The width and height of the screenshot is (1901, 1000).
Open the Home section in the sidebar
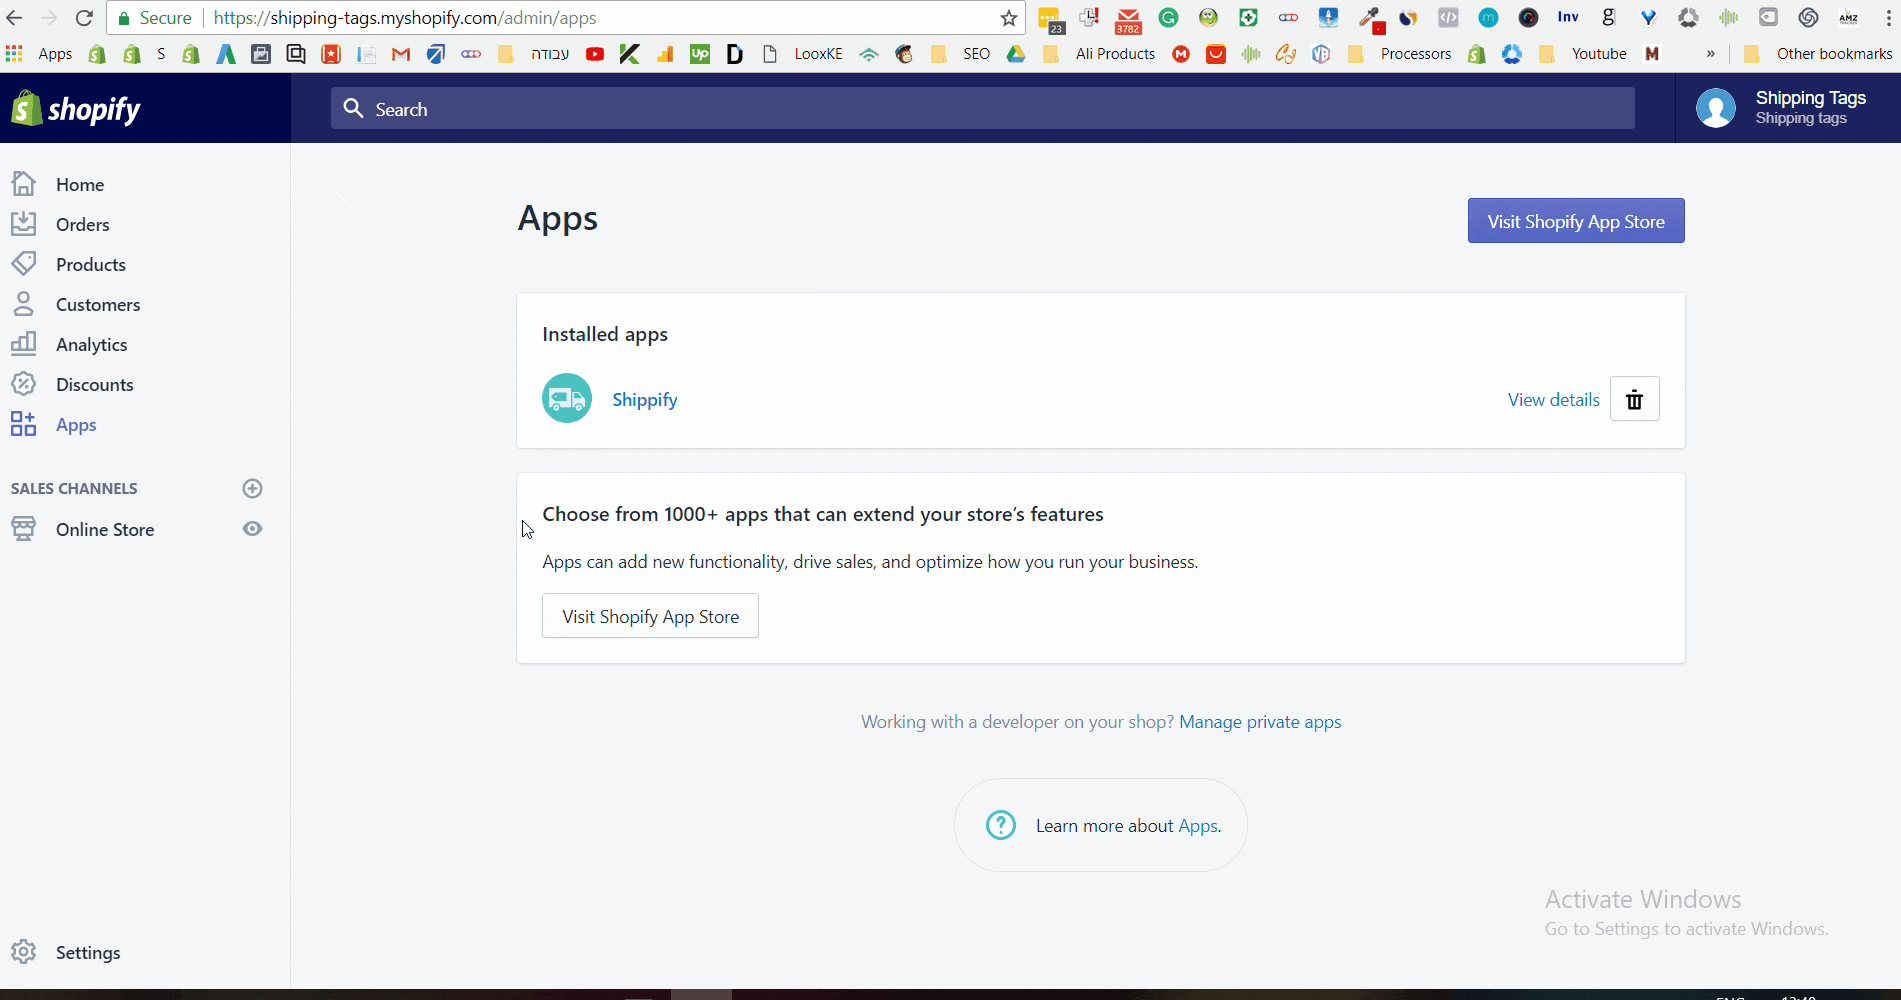[x=80, y=185]
